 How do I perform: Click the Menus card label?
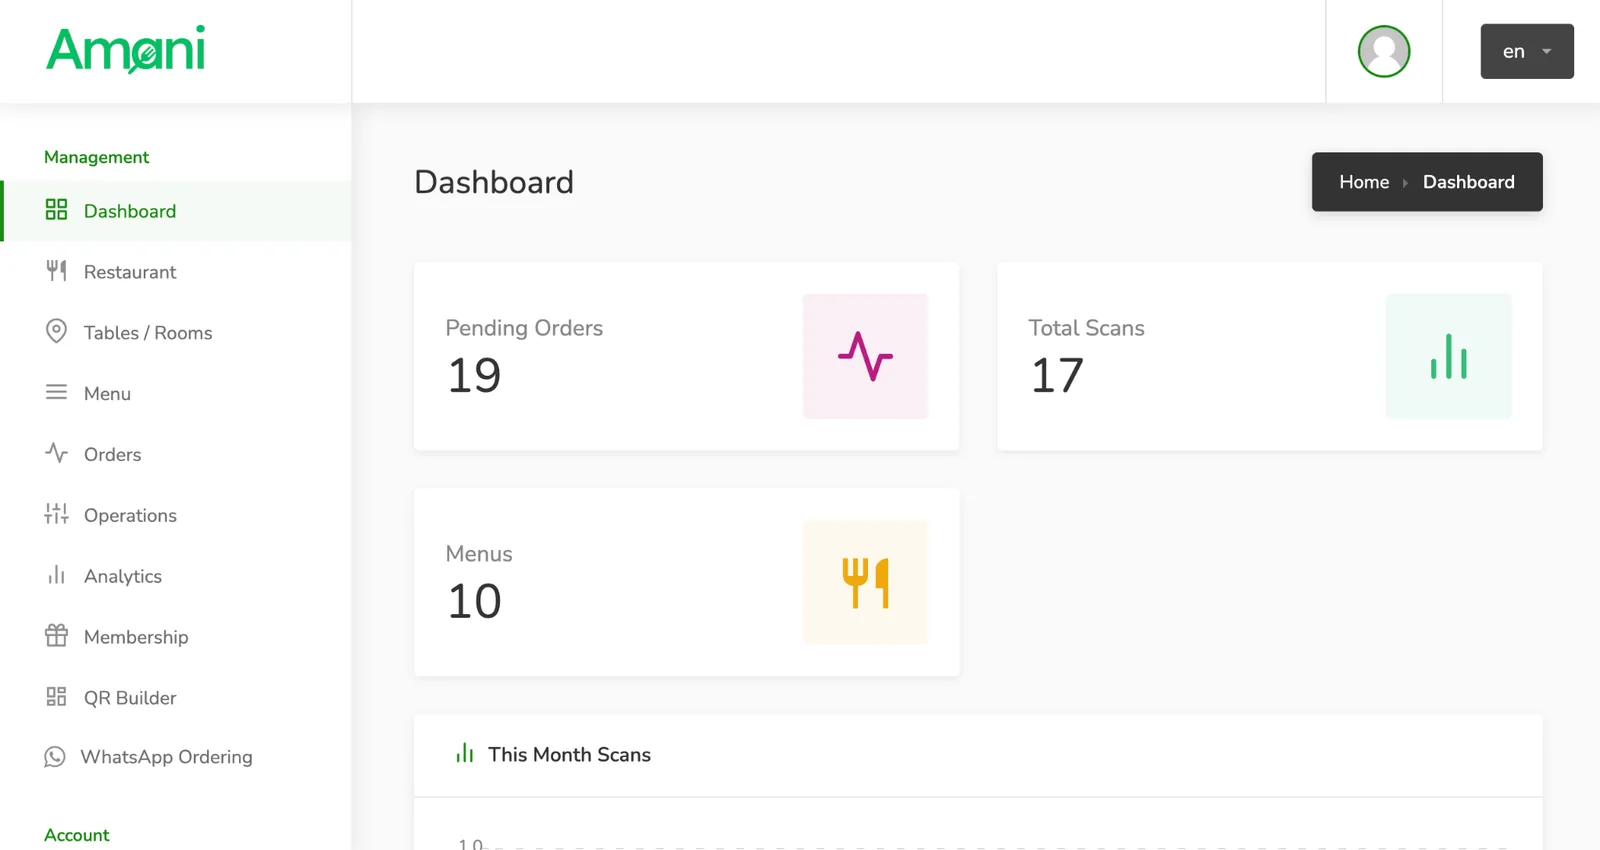tap(479, 554)
